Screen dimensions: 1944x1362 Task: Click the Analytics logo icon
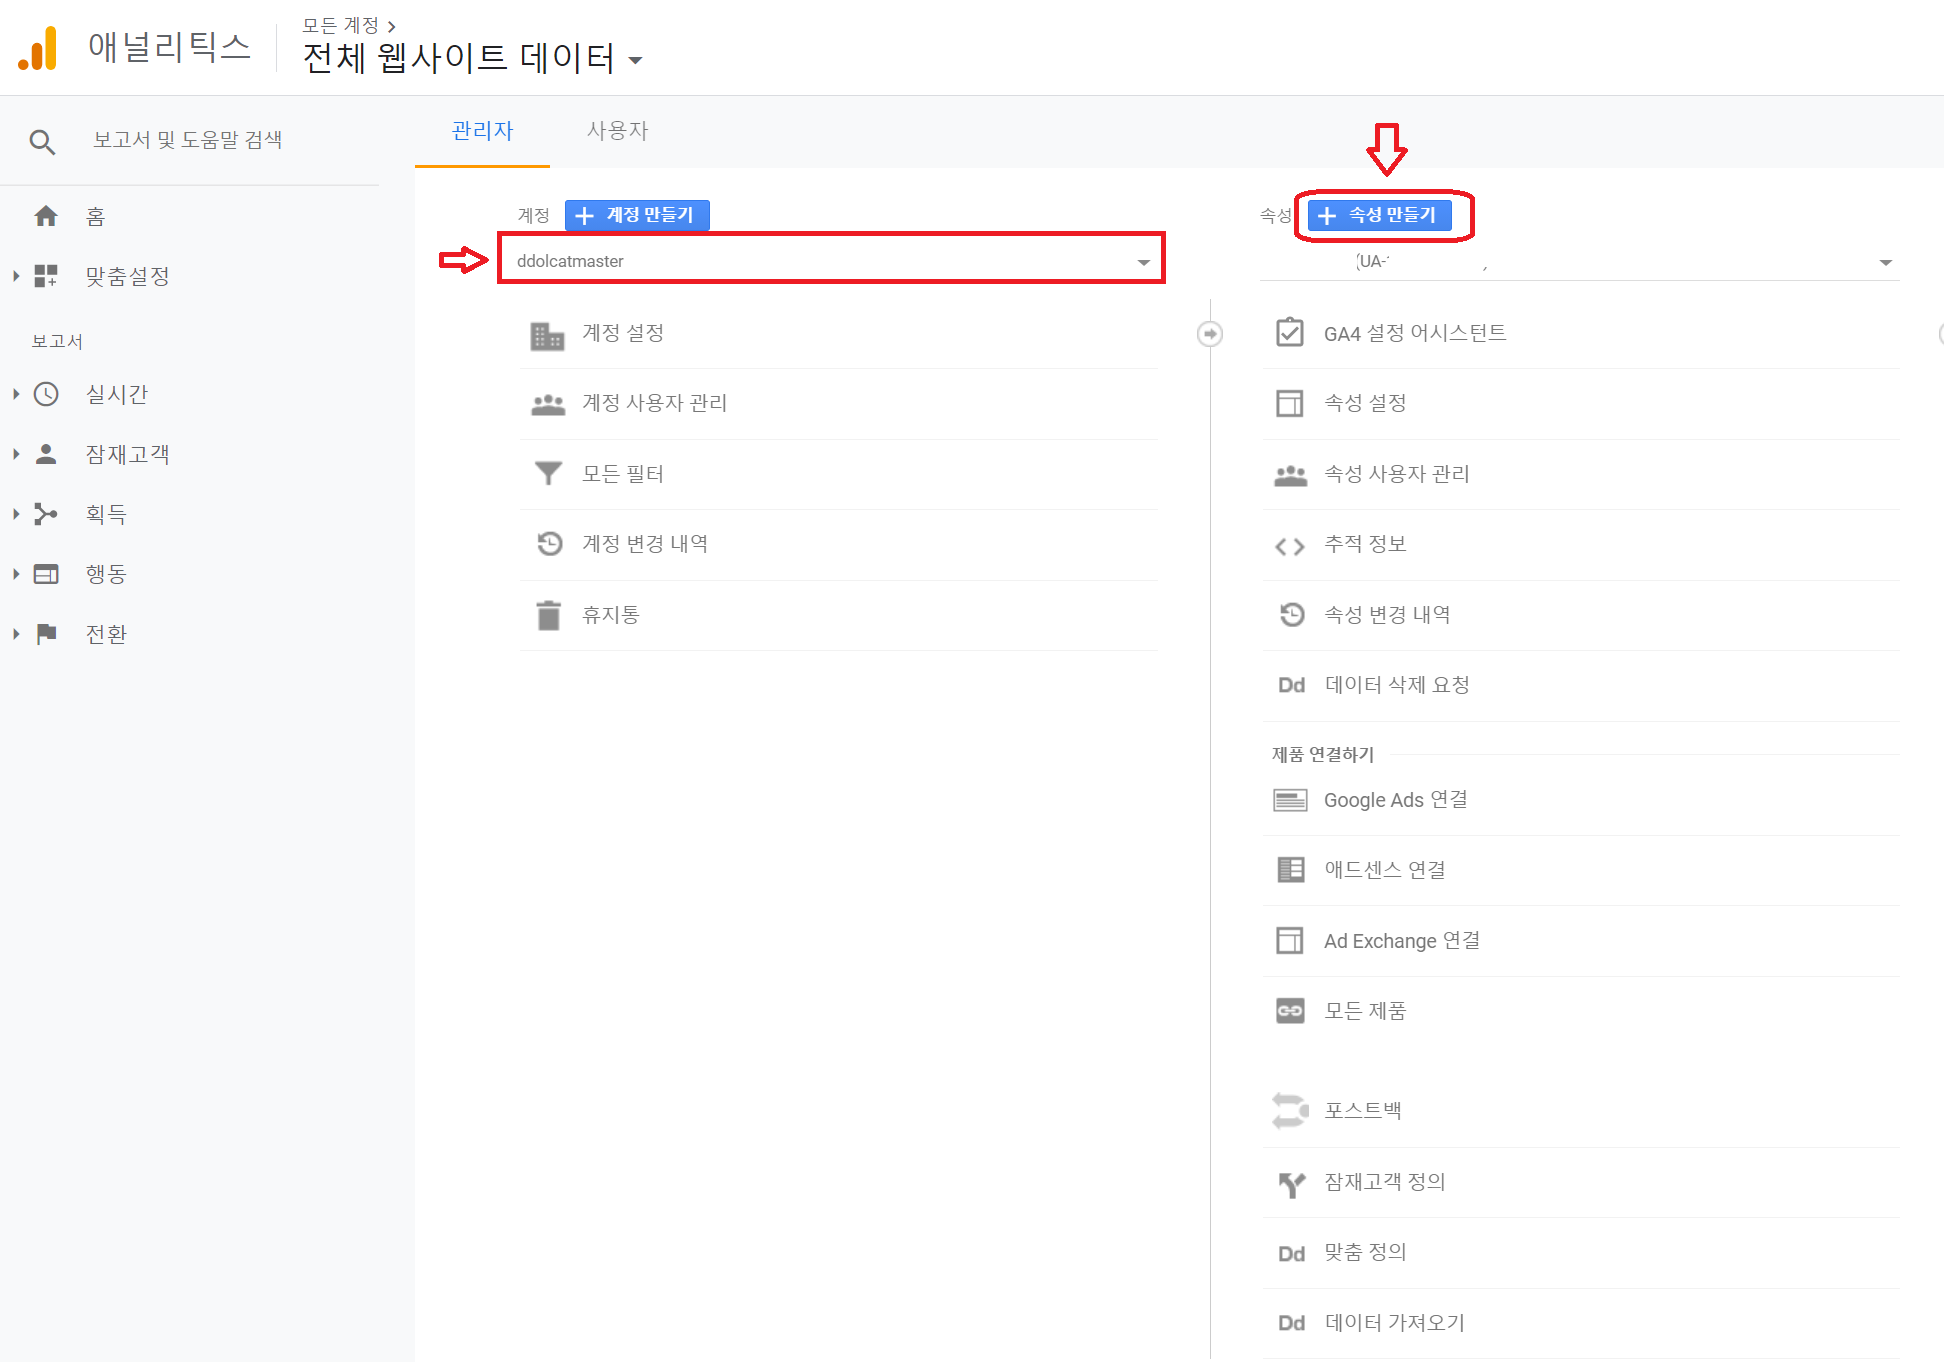38,48
